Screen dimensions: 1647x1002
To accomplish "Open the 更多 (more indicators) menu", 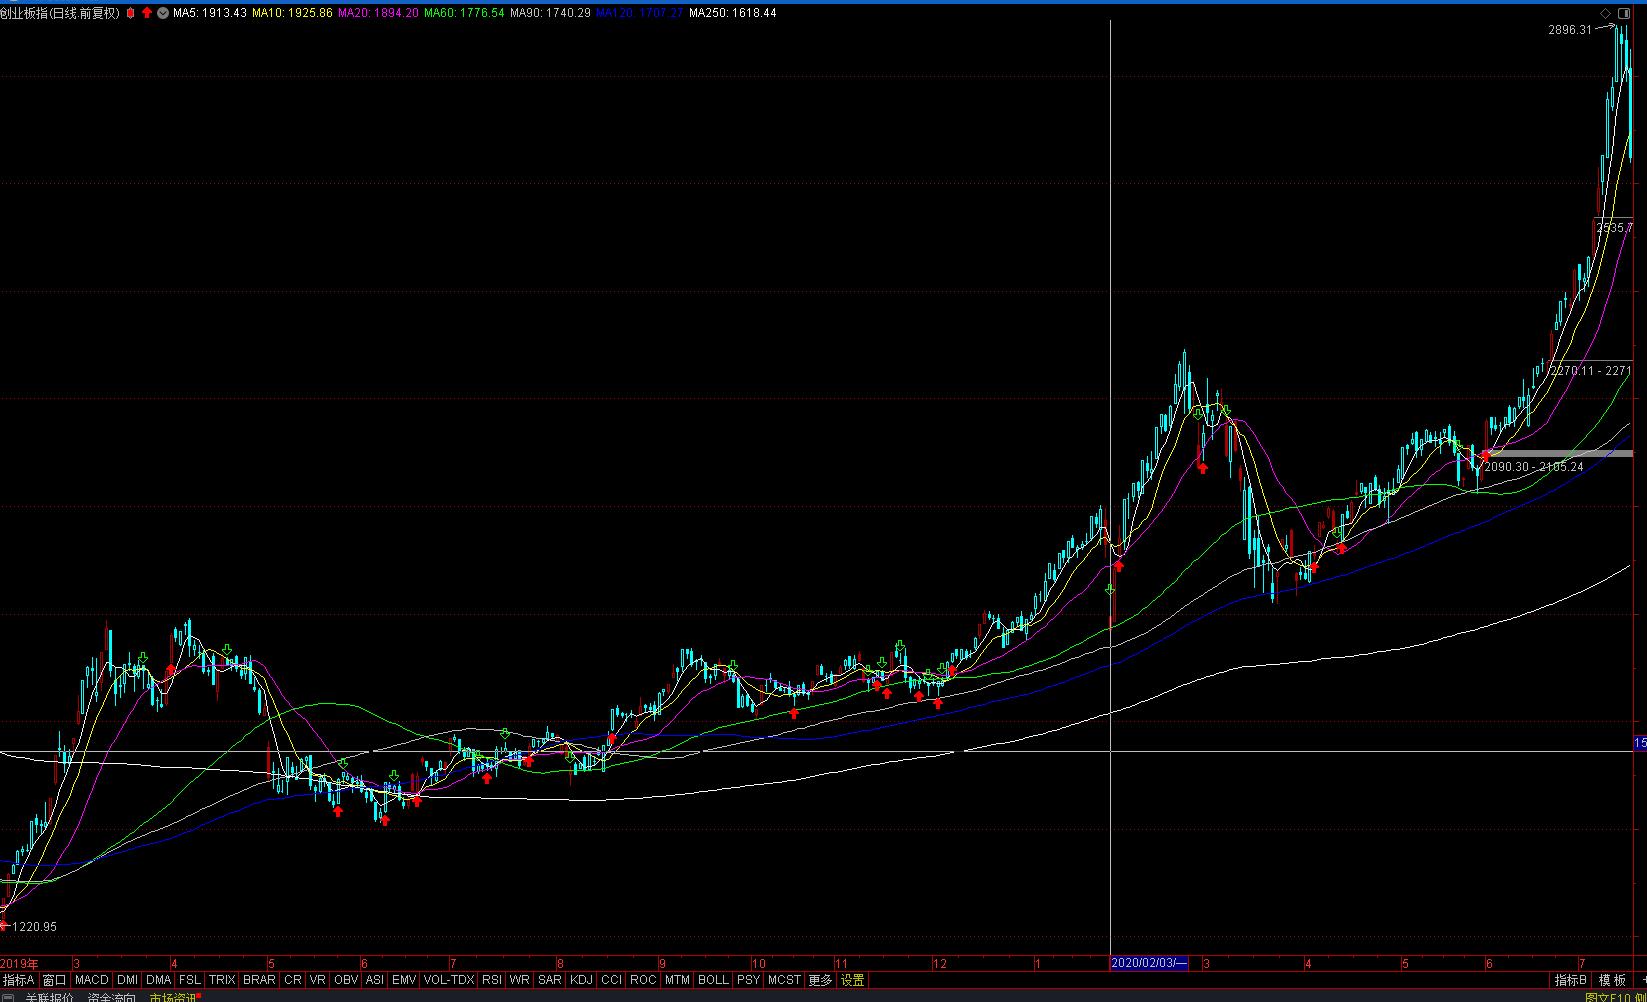I will coord(820,980).
